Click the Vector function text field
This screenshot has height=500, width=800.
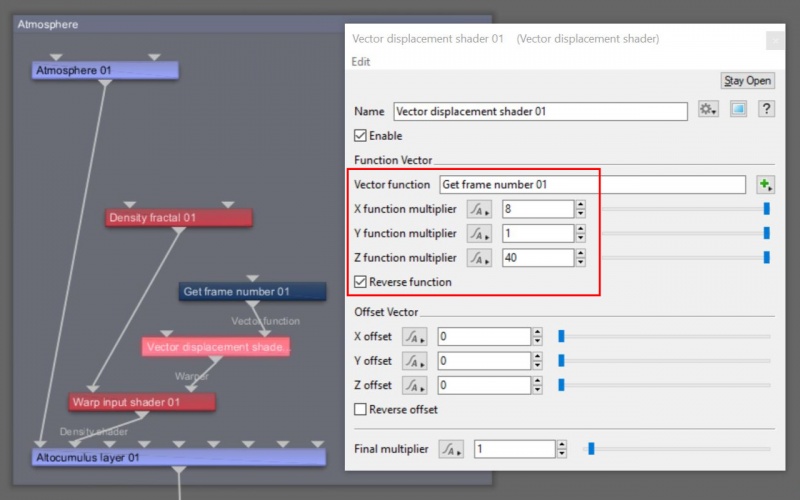(x=592, y=185)
